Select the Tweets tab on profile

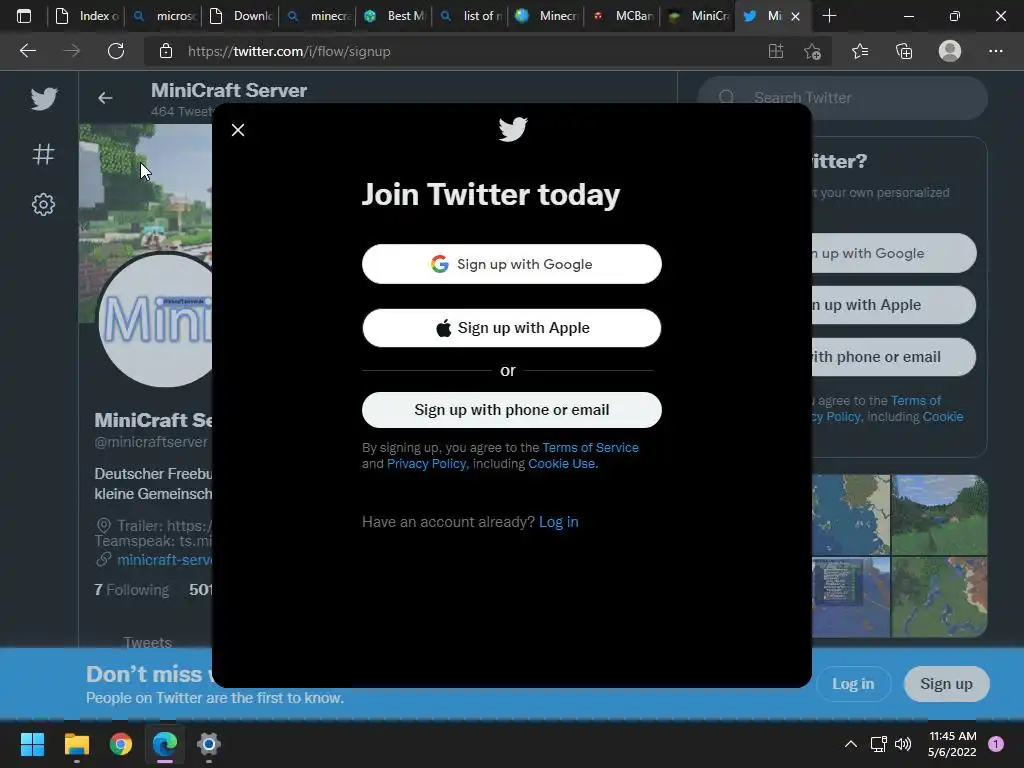point(148,643)
